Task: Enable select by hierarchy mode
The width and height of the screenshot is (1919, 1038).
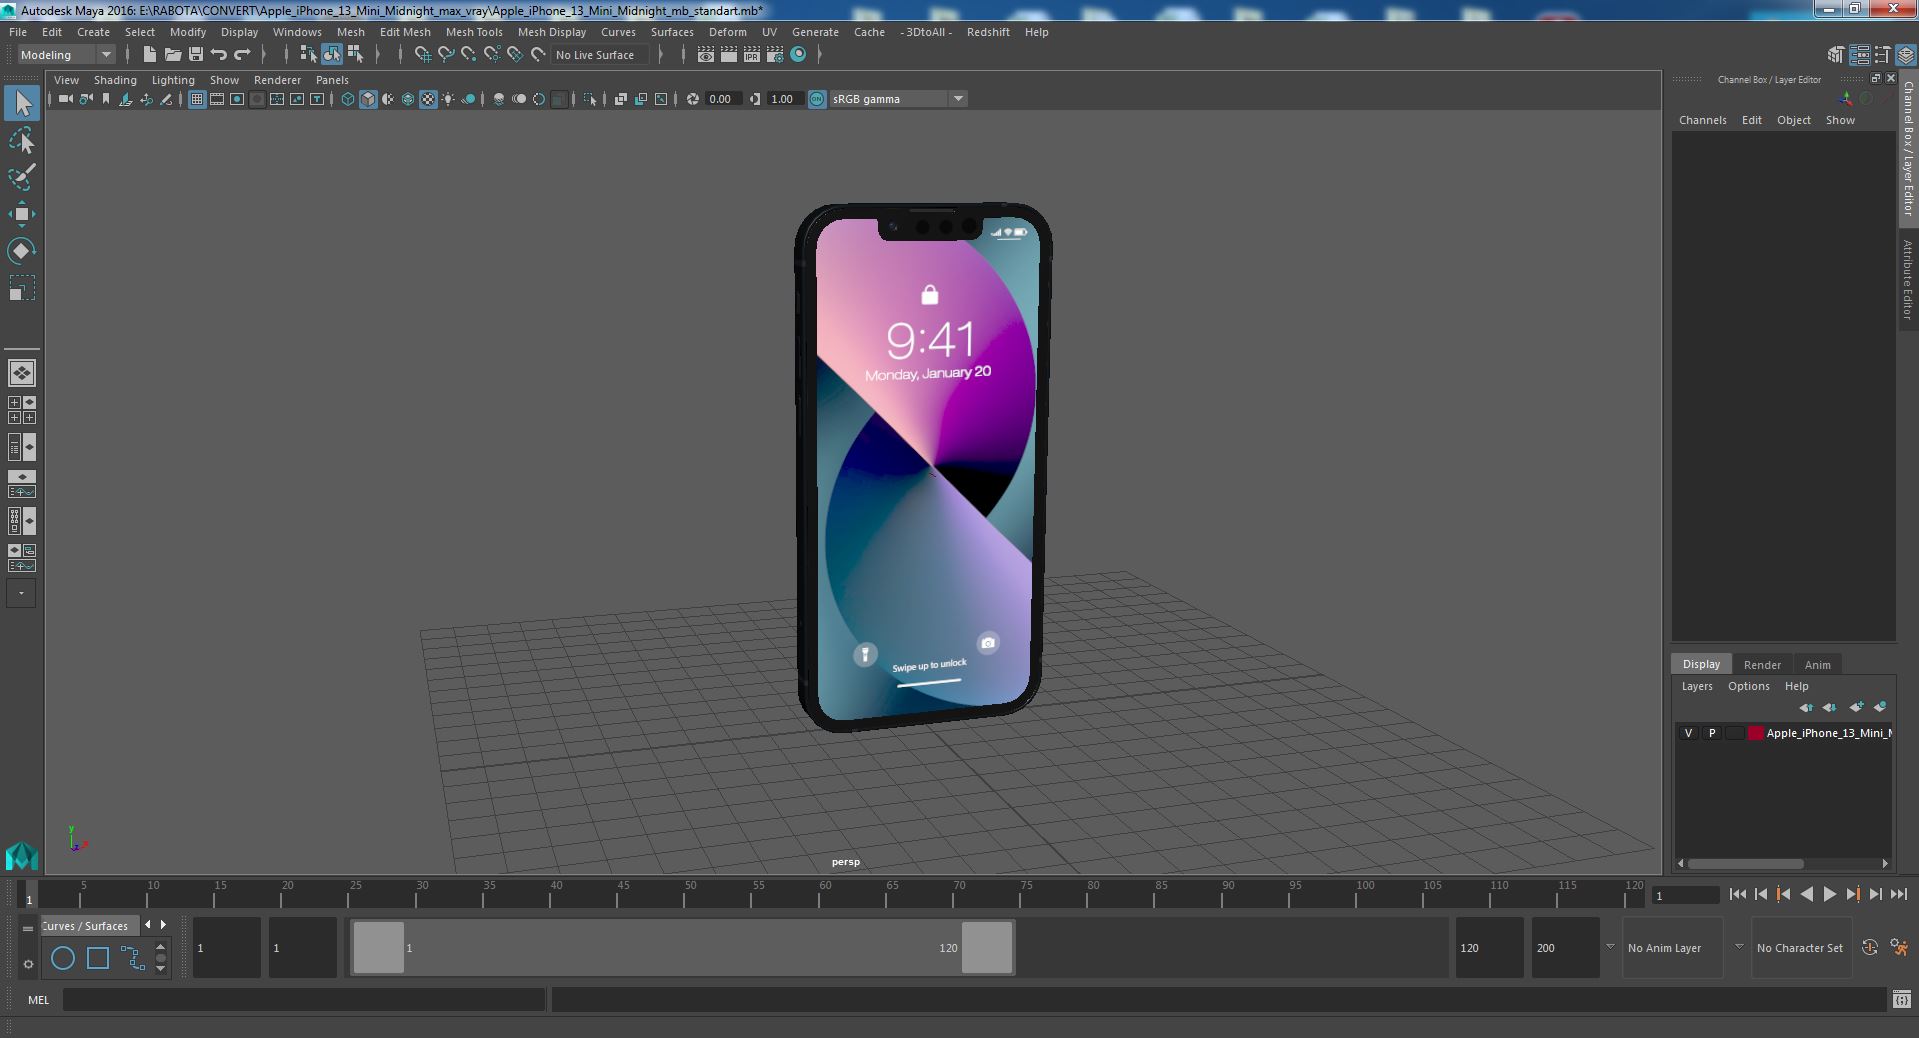Action: 309,55
